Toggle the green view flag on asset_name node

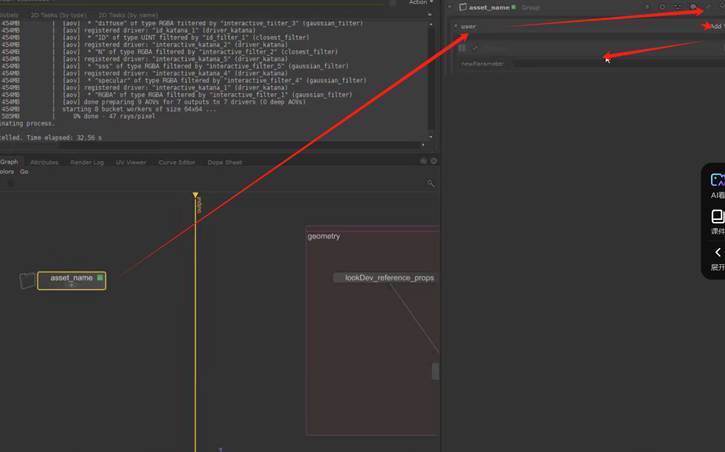click(100, 278)
